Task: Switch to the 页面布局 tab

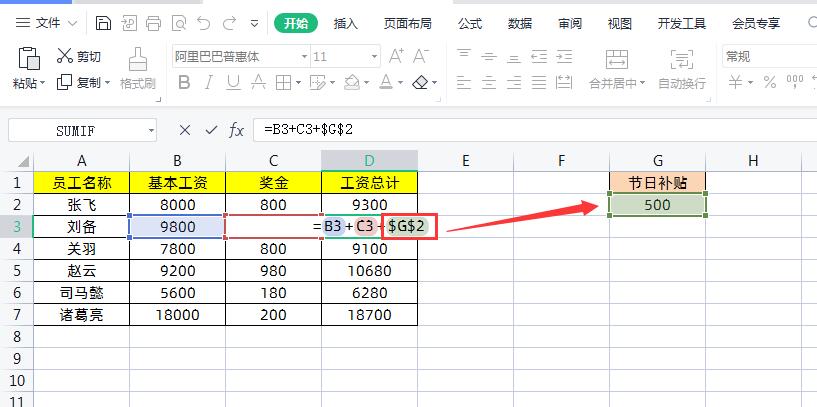Action: pos(407,23)
